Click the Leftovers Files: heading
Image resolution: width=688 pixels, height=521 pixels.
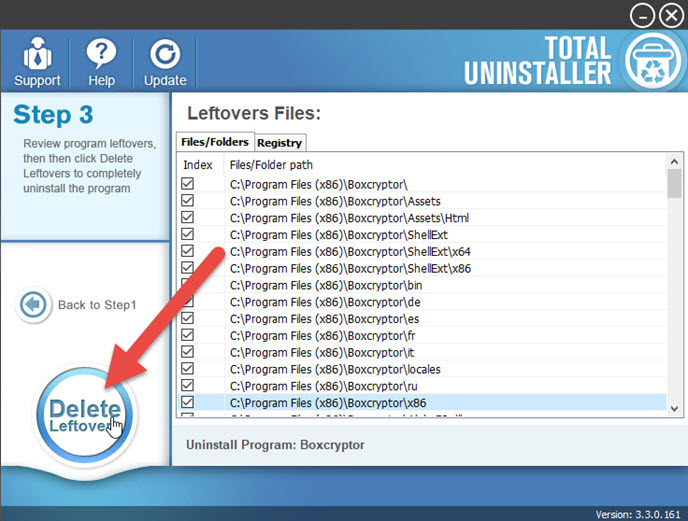254,114
